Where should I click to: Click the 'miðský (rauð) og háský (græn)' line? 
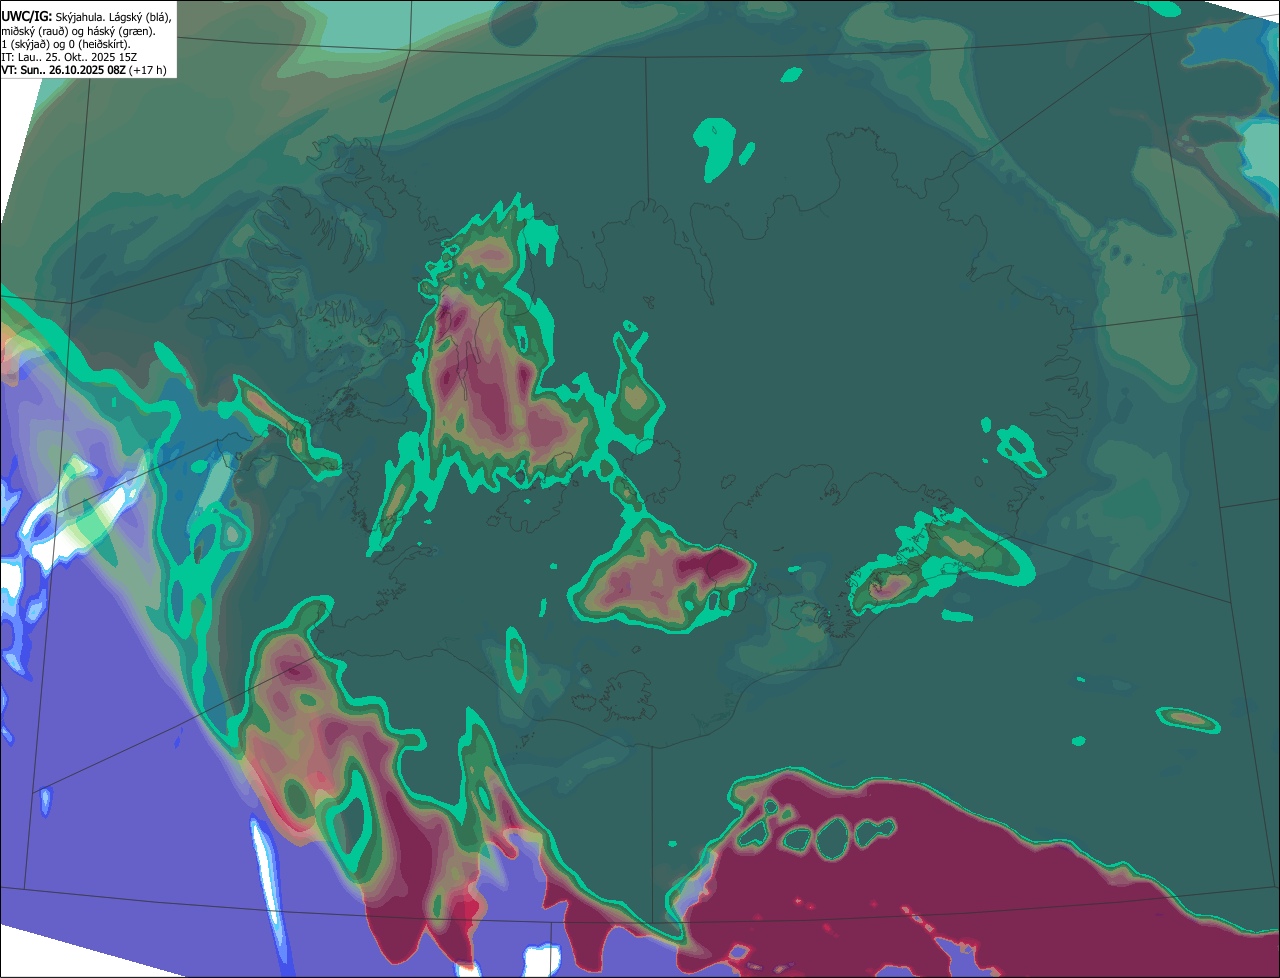click(77, 31)
